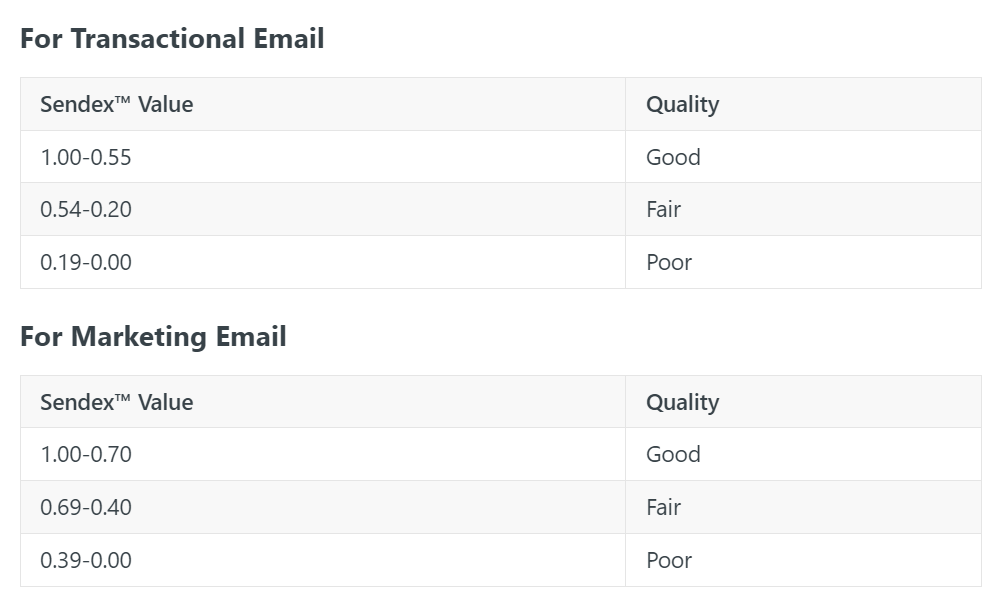This screenshot has height=603, width=994.
Task: Click the word Marketing in second heading
Action: click(139, 337)
